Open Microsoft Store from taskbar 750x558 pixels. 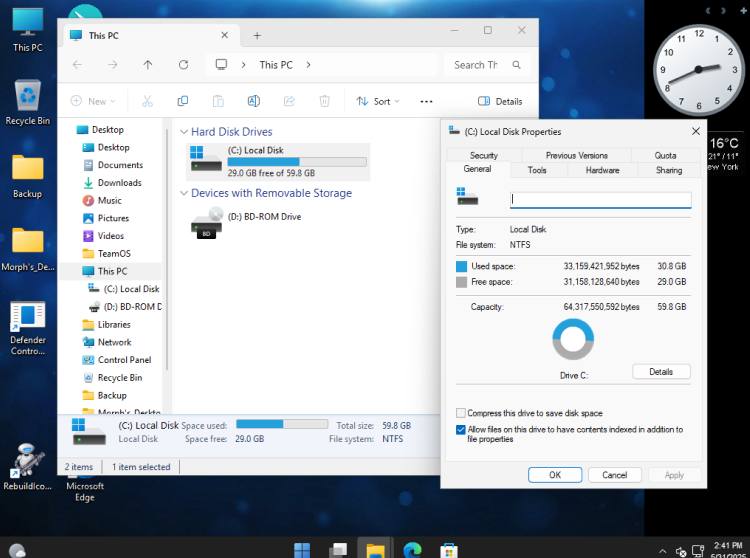pyautogui.click(x=449, y=550)
